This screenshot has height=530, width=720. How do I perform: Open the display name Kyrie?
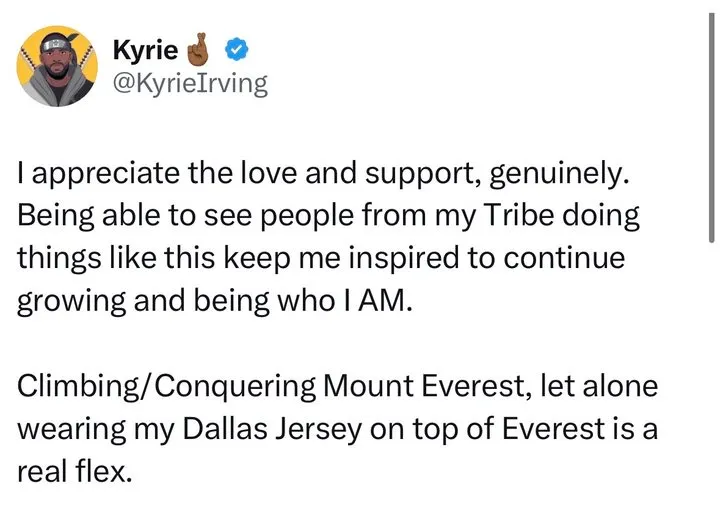click(145, 50)
